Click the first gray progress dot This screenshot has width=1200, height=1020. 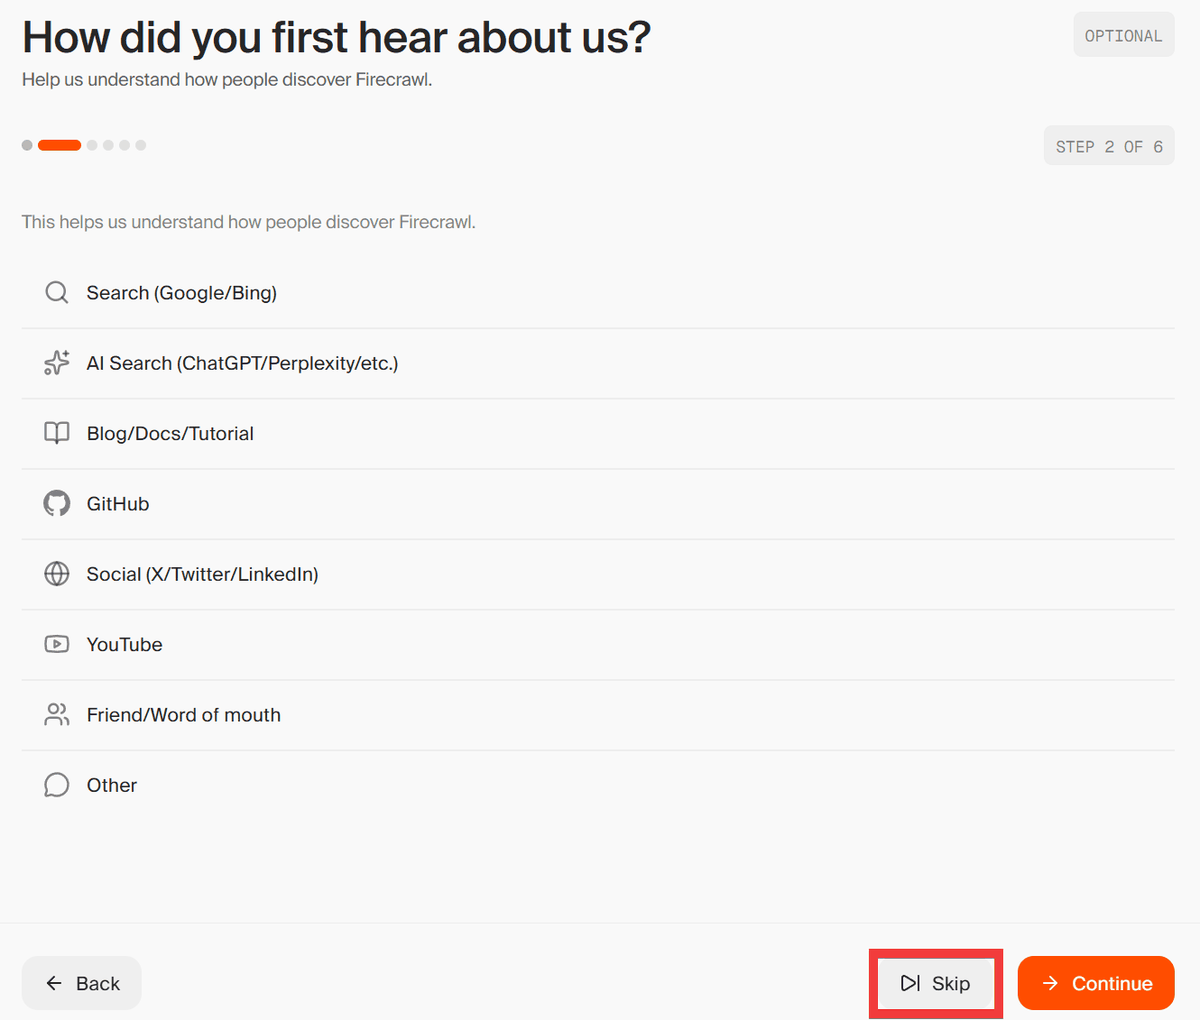(27, 145)
